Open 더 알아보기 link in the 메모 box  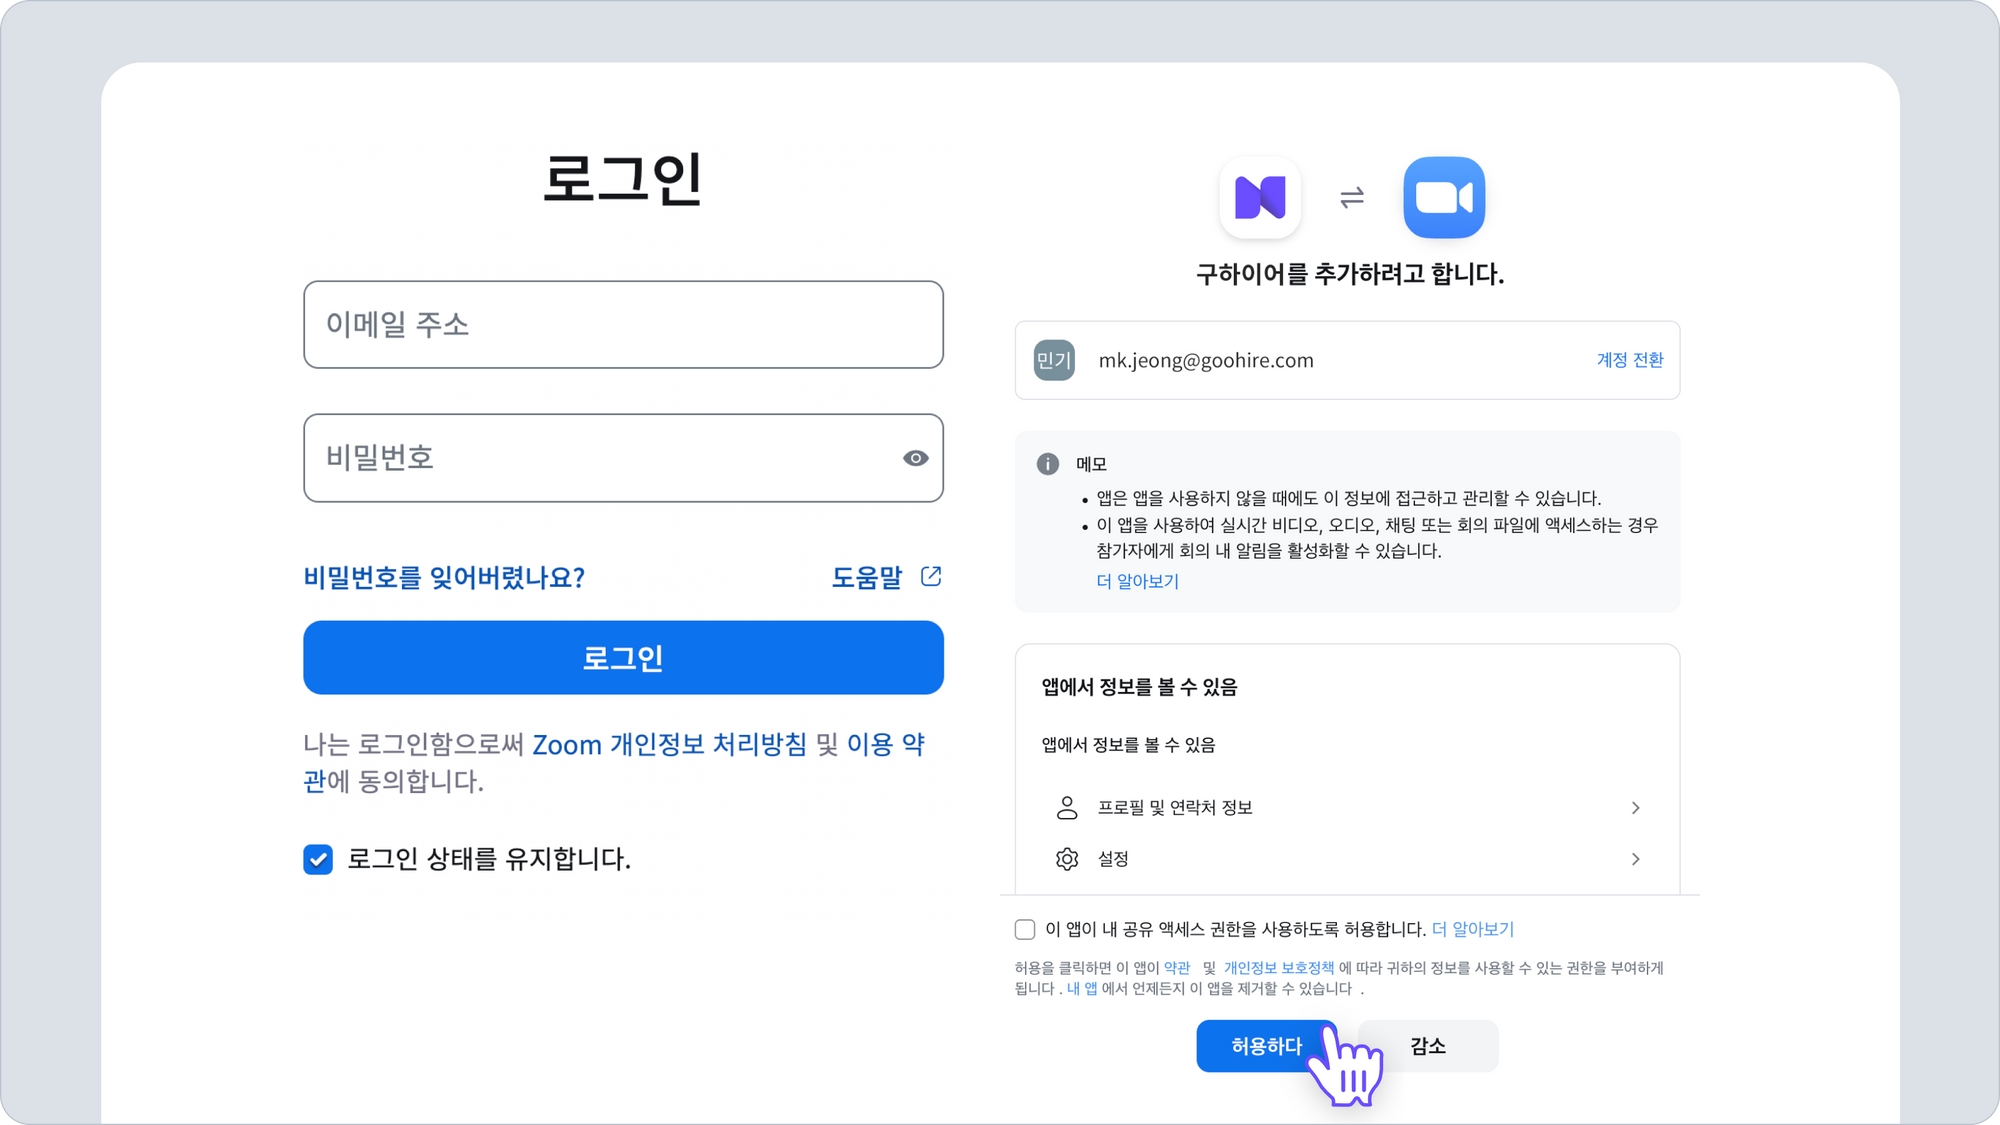point(1137,581)
